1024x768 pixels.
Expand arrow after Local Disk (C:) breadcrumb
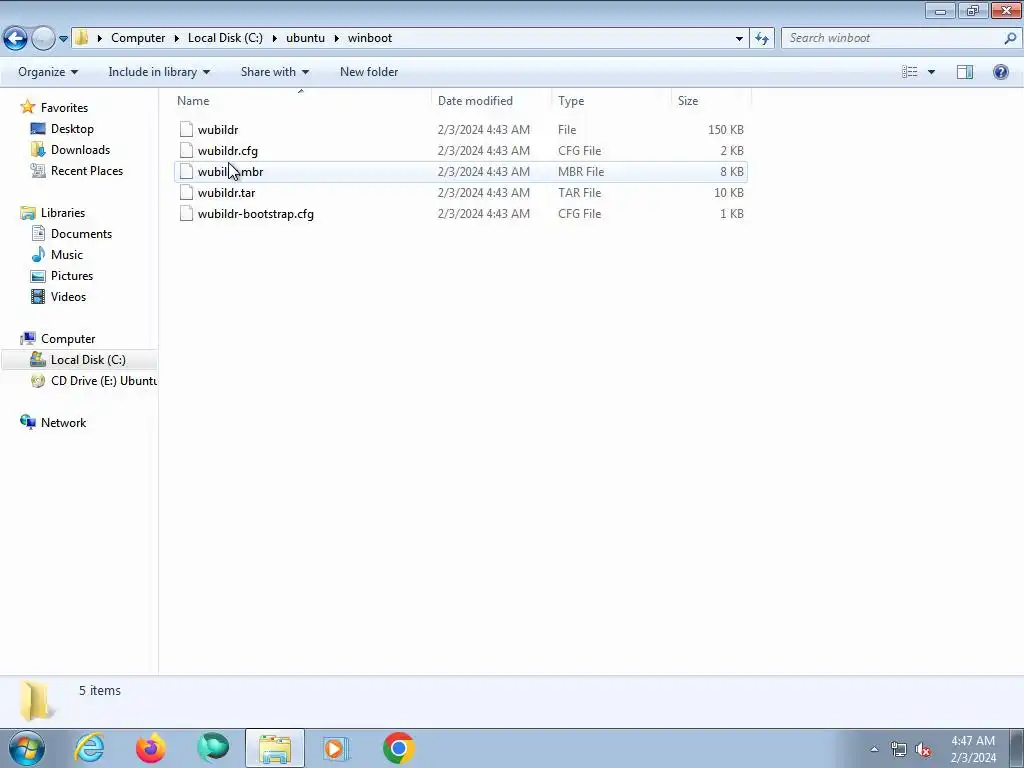click(x=274, y=38)
